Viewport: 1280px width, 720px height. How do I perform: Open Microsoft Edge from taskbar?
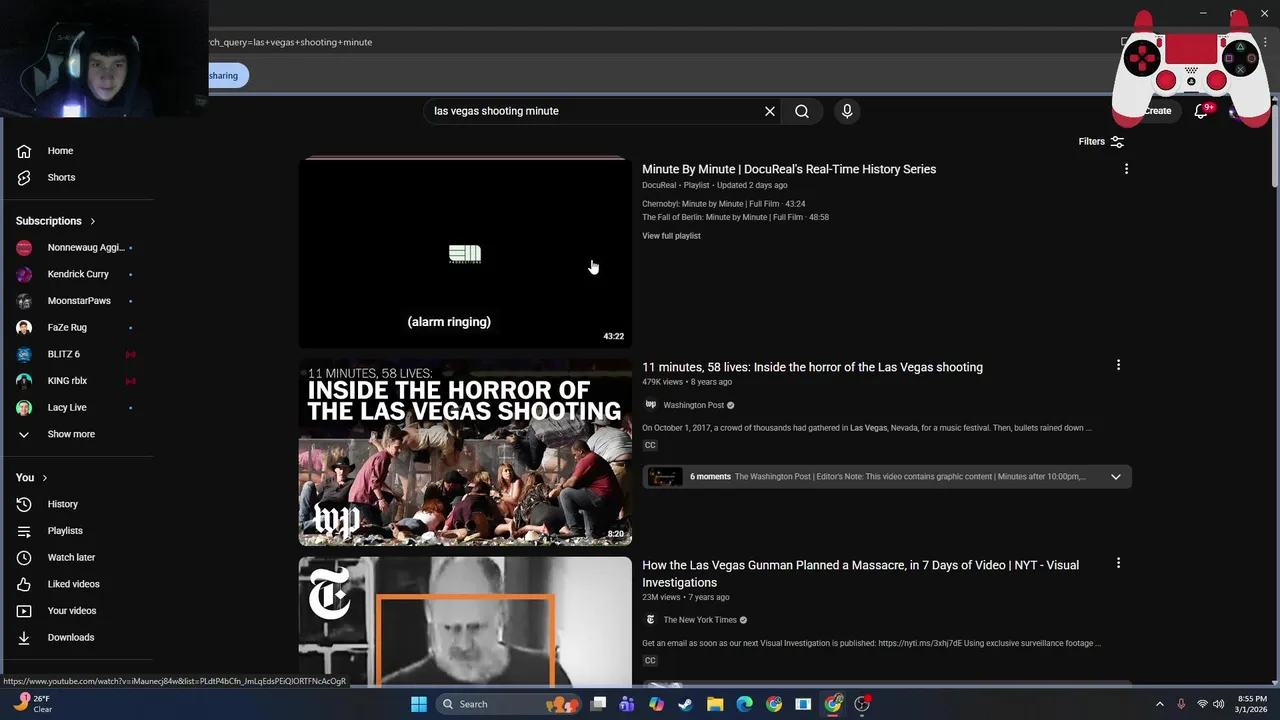744,704
